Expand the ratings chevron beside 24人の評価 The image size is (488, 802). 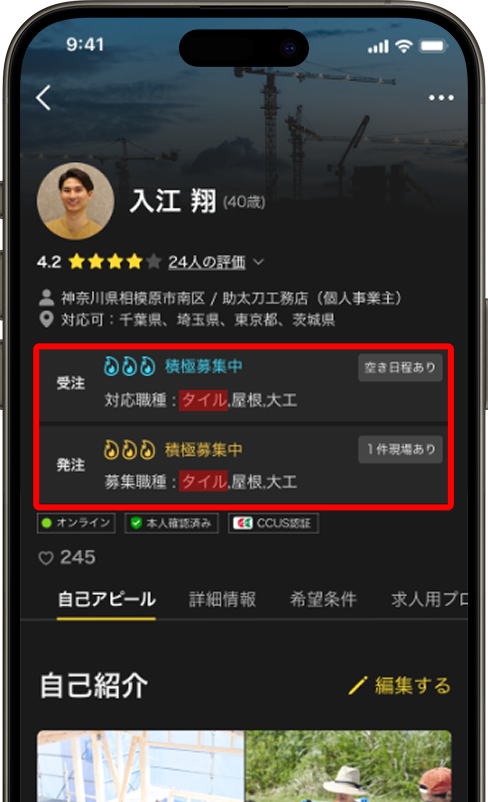258,262
